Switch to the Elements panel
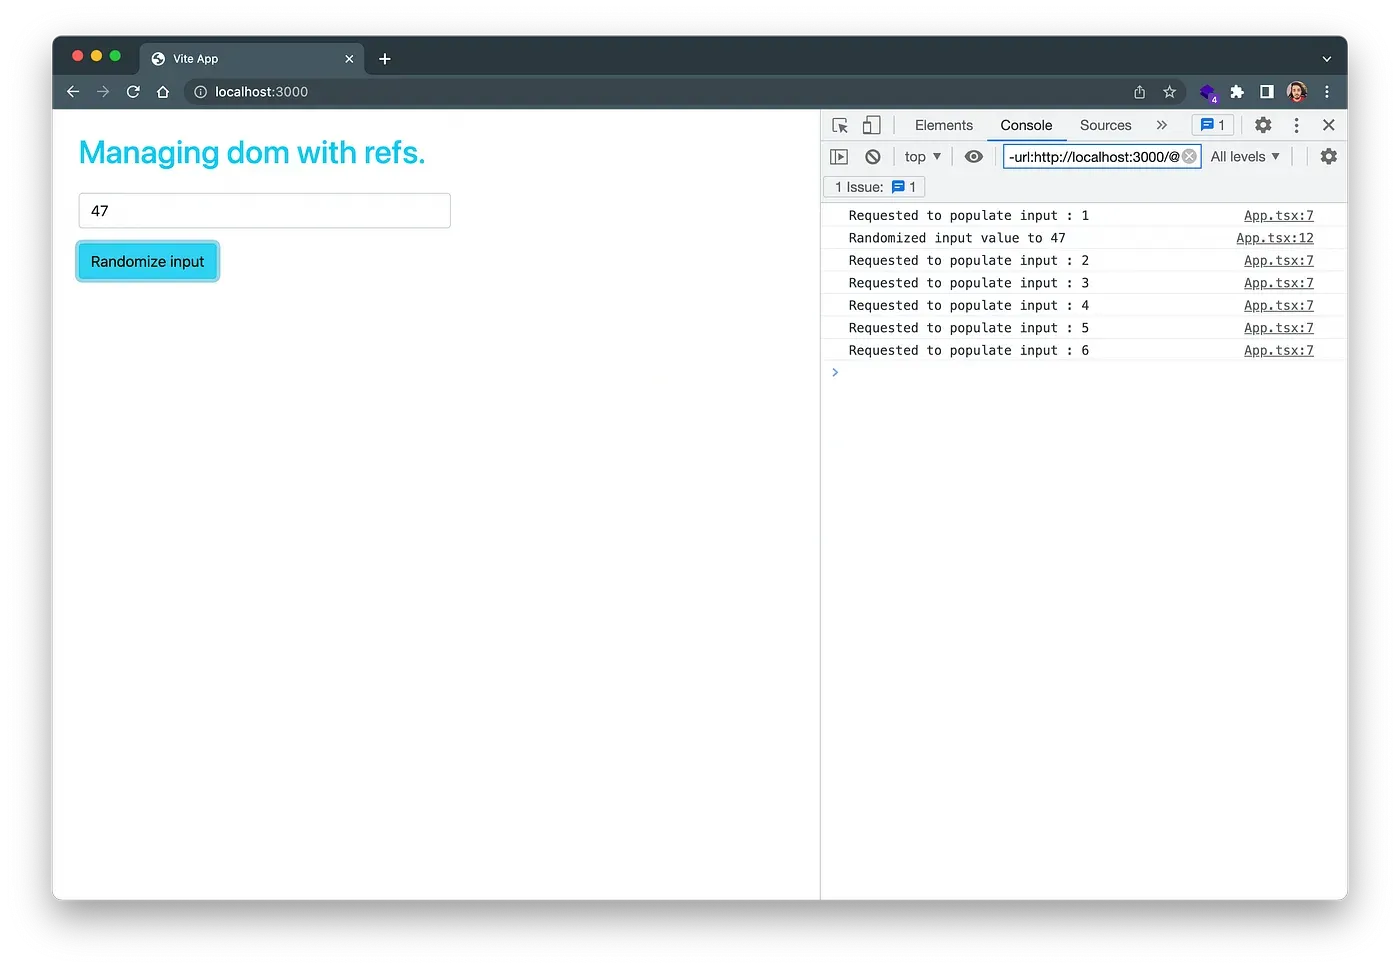 tap(943, 125)
